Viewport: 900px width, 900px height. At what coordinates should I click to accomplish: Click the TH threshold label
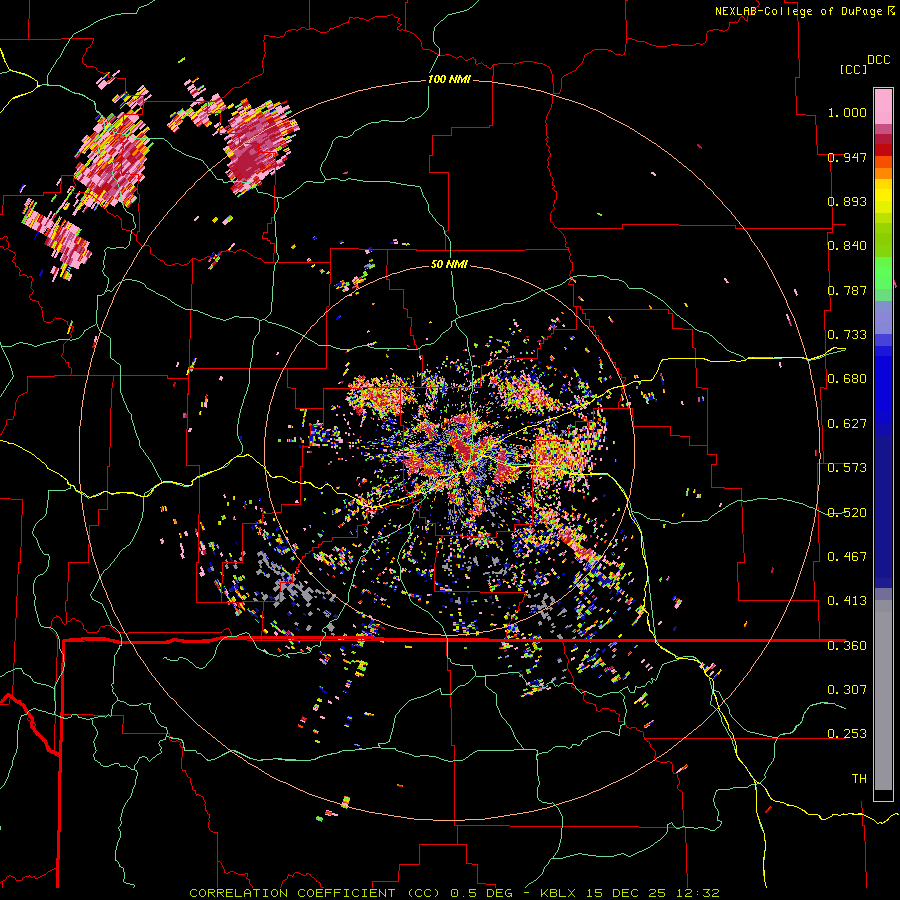[859, 779]
